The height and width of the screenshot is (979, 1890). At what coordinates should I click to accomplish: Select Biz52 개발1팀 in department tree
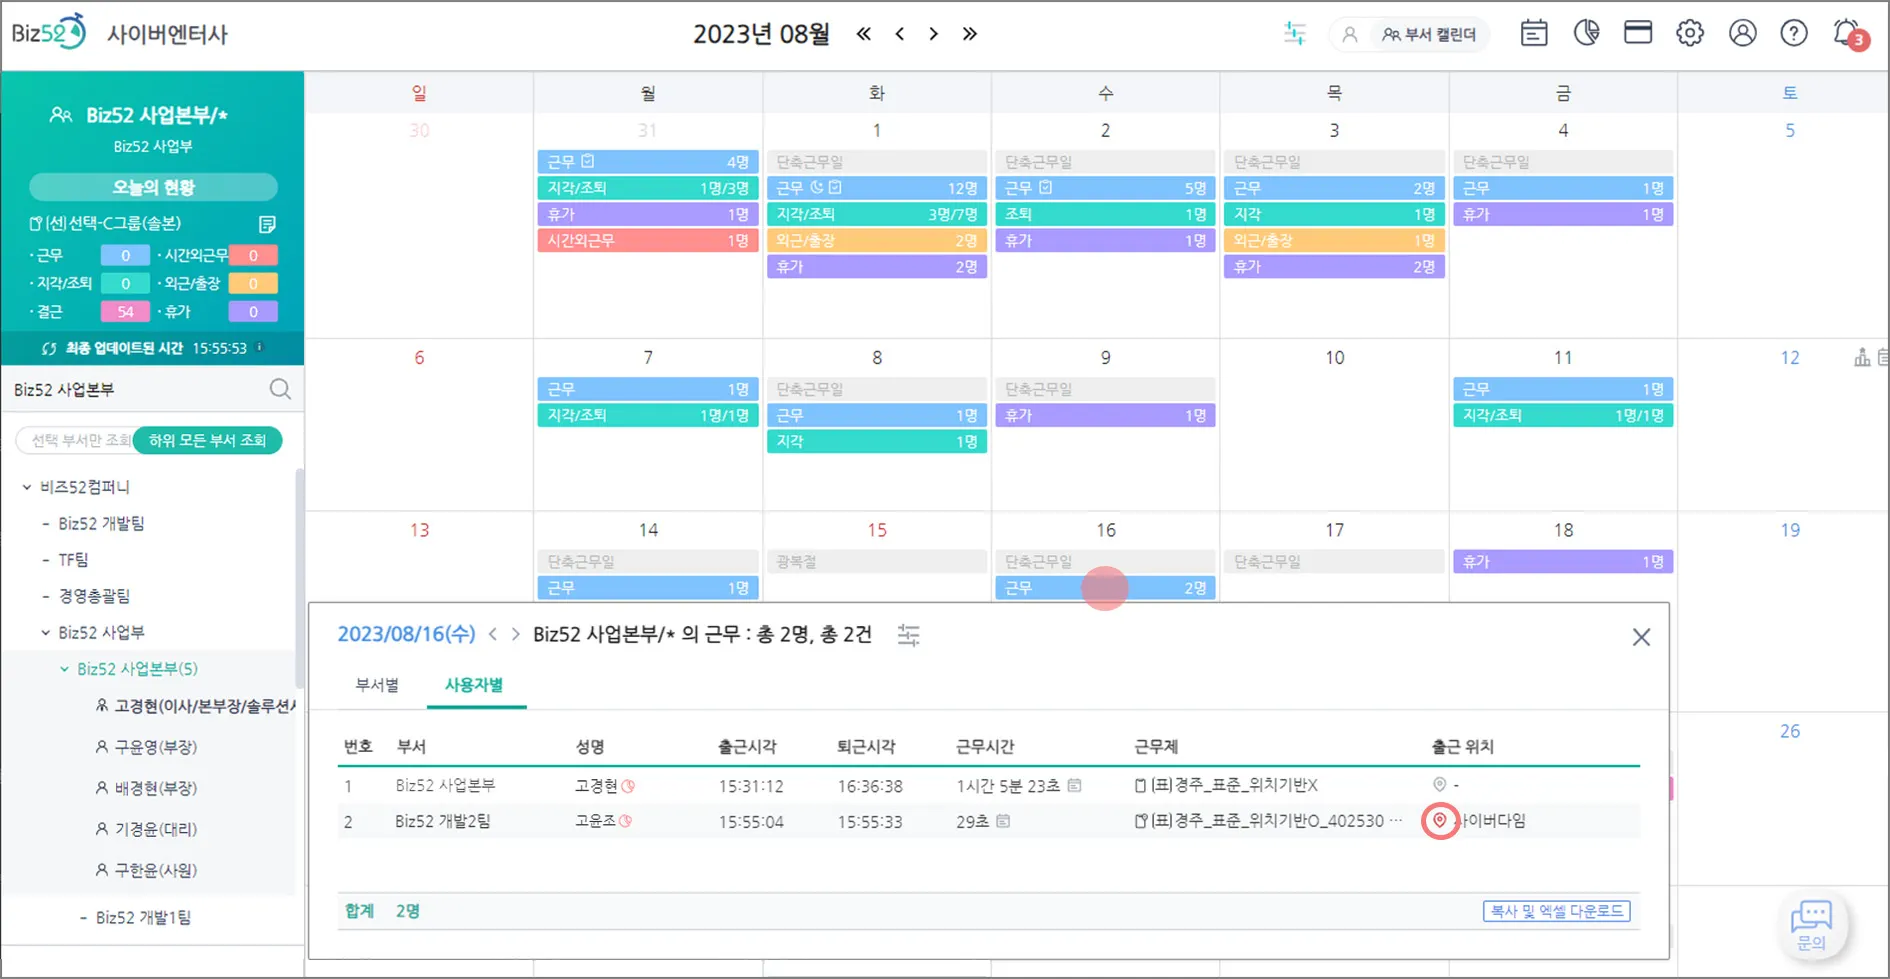click(143, 918)
